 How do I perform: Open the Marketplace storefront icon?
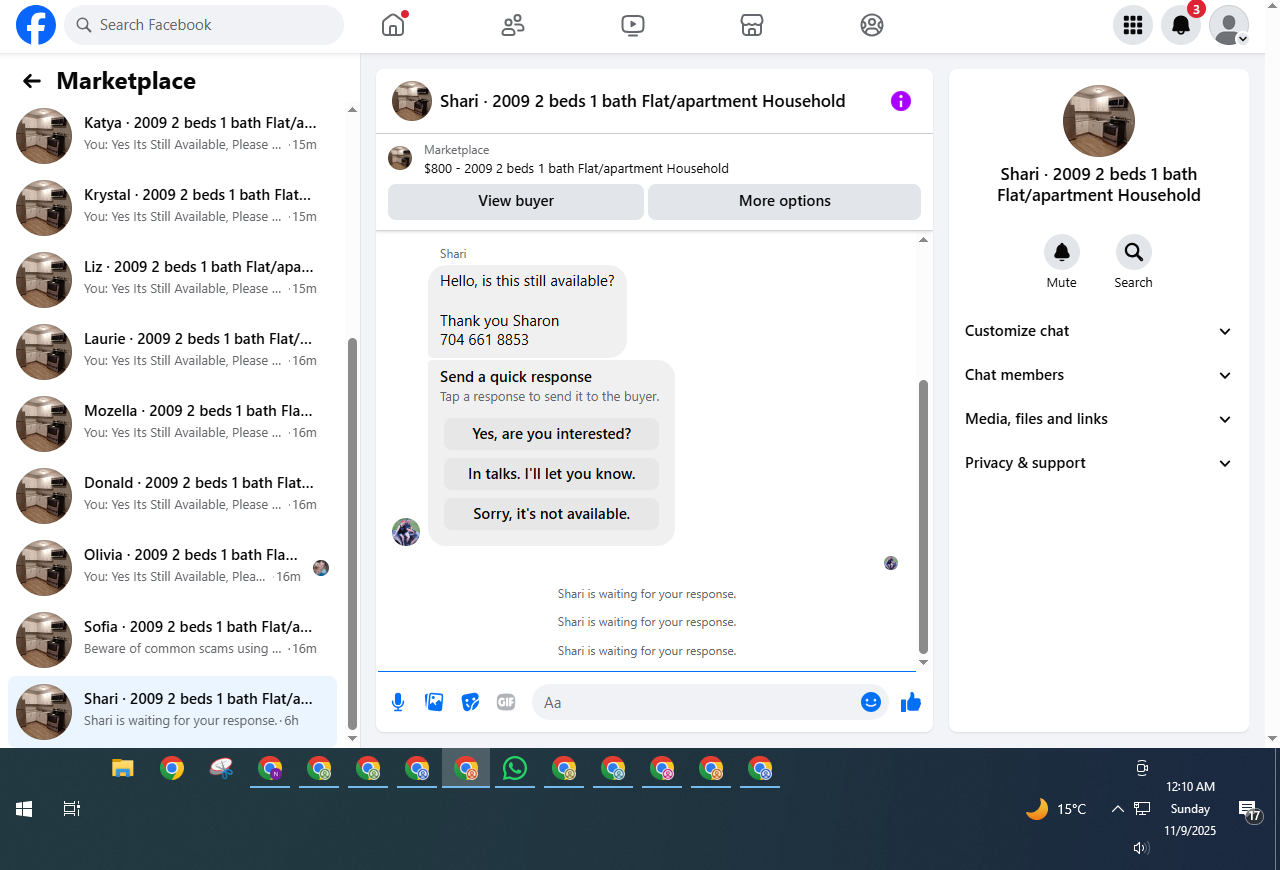point(752,25)
